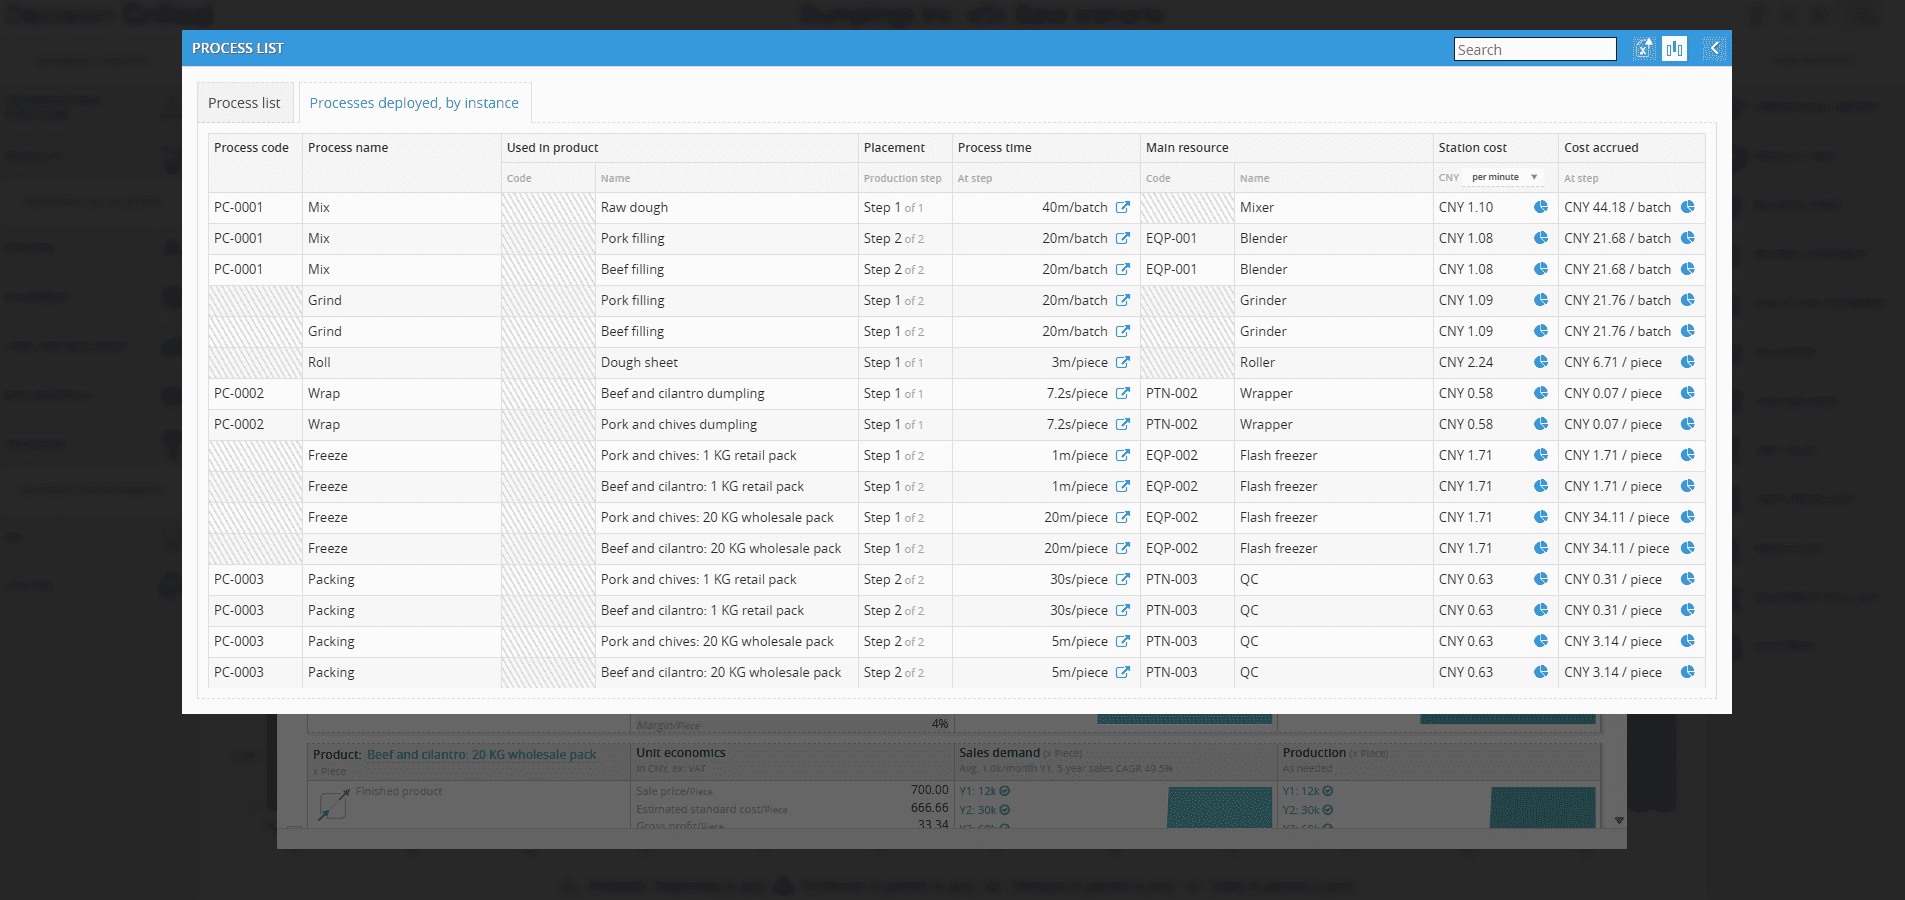1905x900 pixels.
Task: Click the Y1: 12k sales demand entry in background
Action: pyautogui.click(x=985, y=791)
